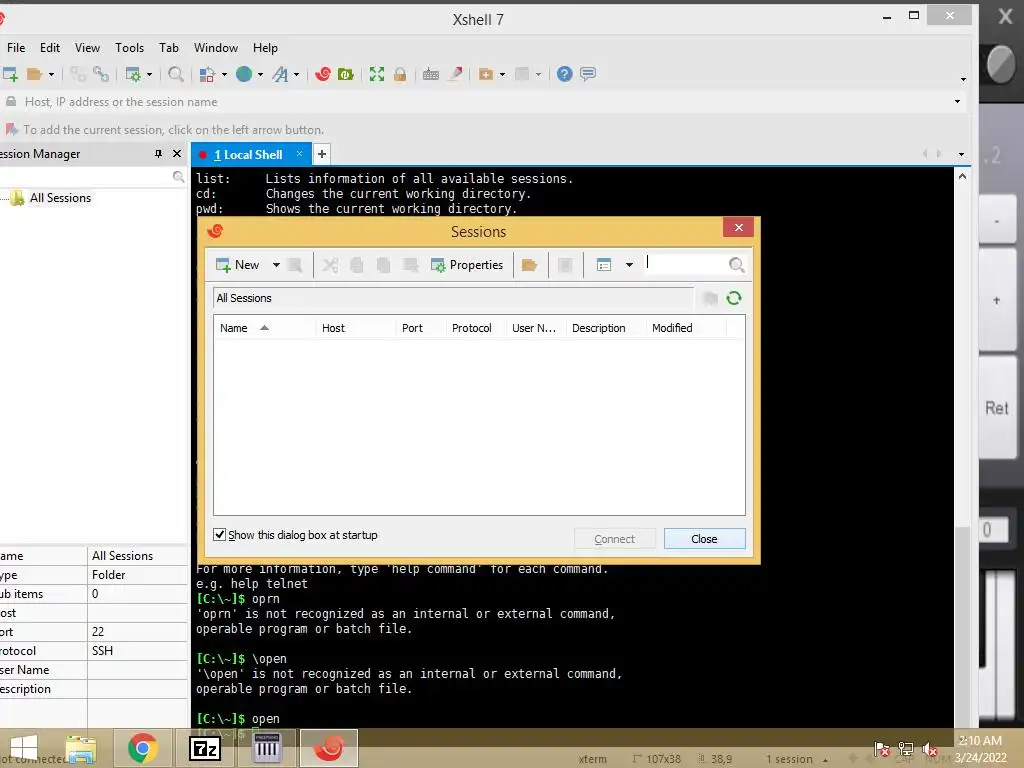Expand the New dropdown arrow in Sessions dialog

pyautogui.click(x=276, y=264)
